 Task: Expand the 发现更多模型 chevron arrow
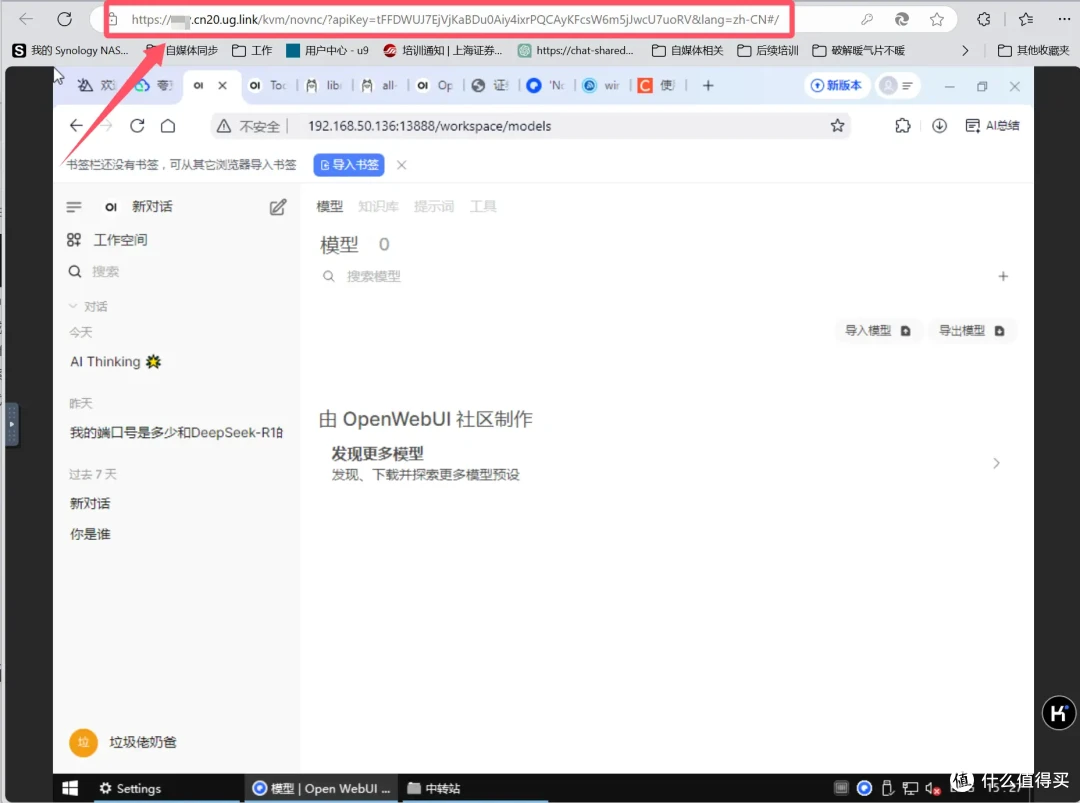pos(996,463)
